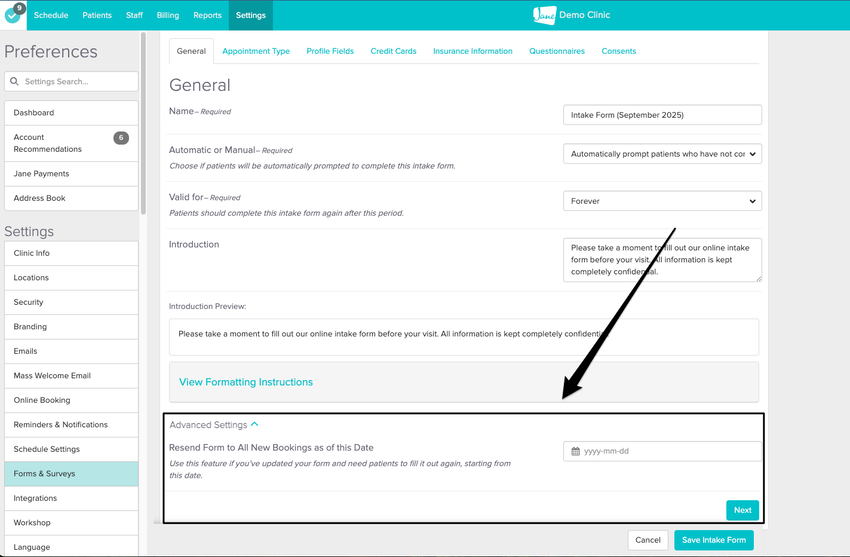Switch to the Consents tab
The image size is (850, 557).
click(619, 51)
